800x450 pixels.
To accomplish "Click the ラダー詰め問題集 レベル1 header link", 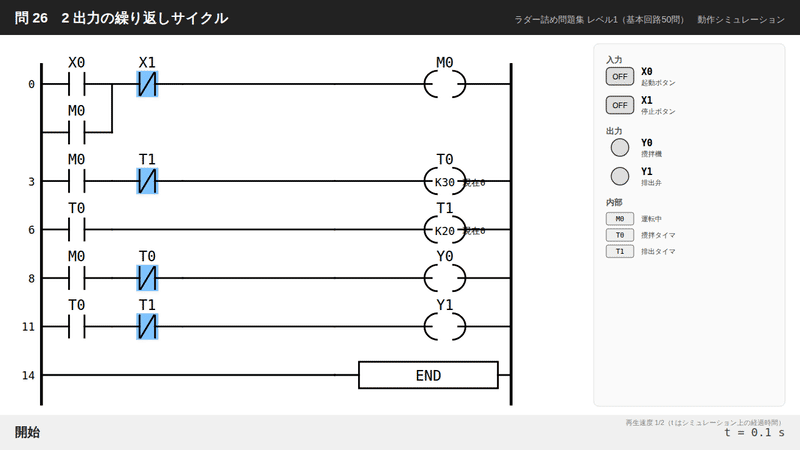I will click(x=598, y=19).
